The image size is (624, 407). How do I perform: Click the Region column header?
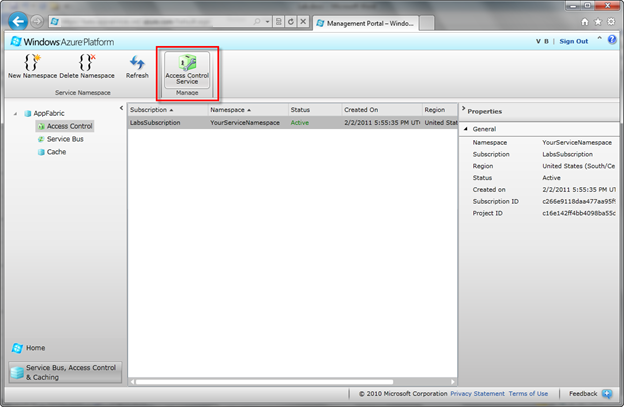pos(440,110)
